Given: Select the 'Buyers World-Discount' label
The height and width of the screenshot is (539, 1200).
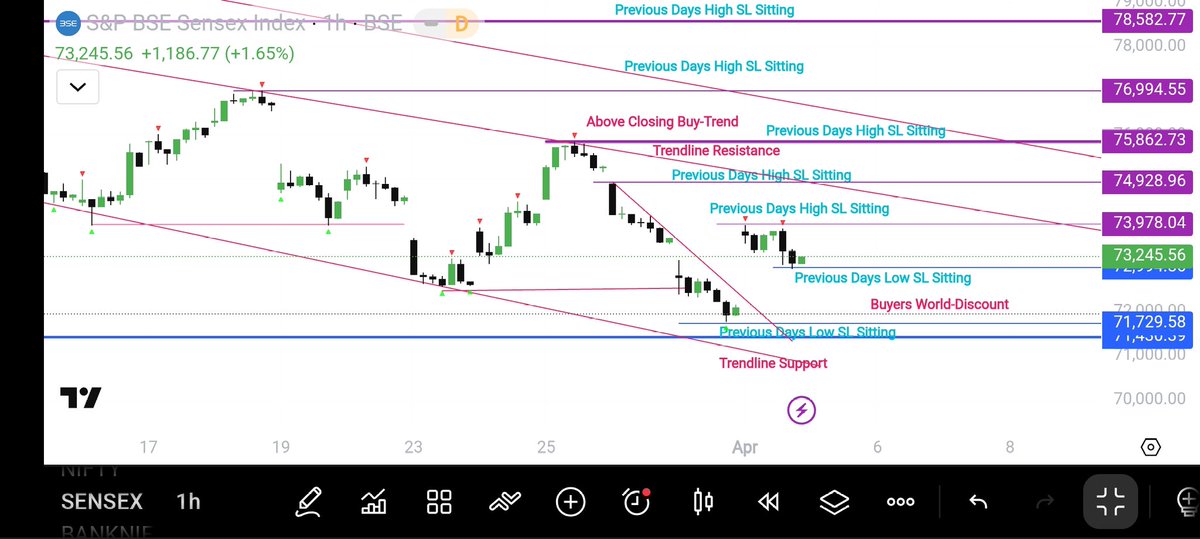Looking at the screenshot, I should pos(939,304).
